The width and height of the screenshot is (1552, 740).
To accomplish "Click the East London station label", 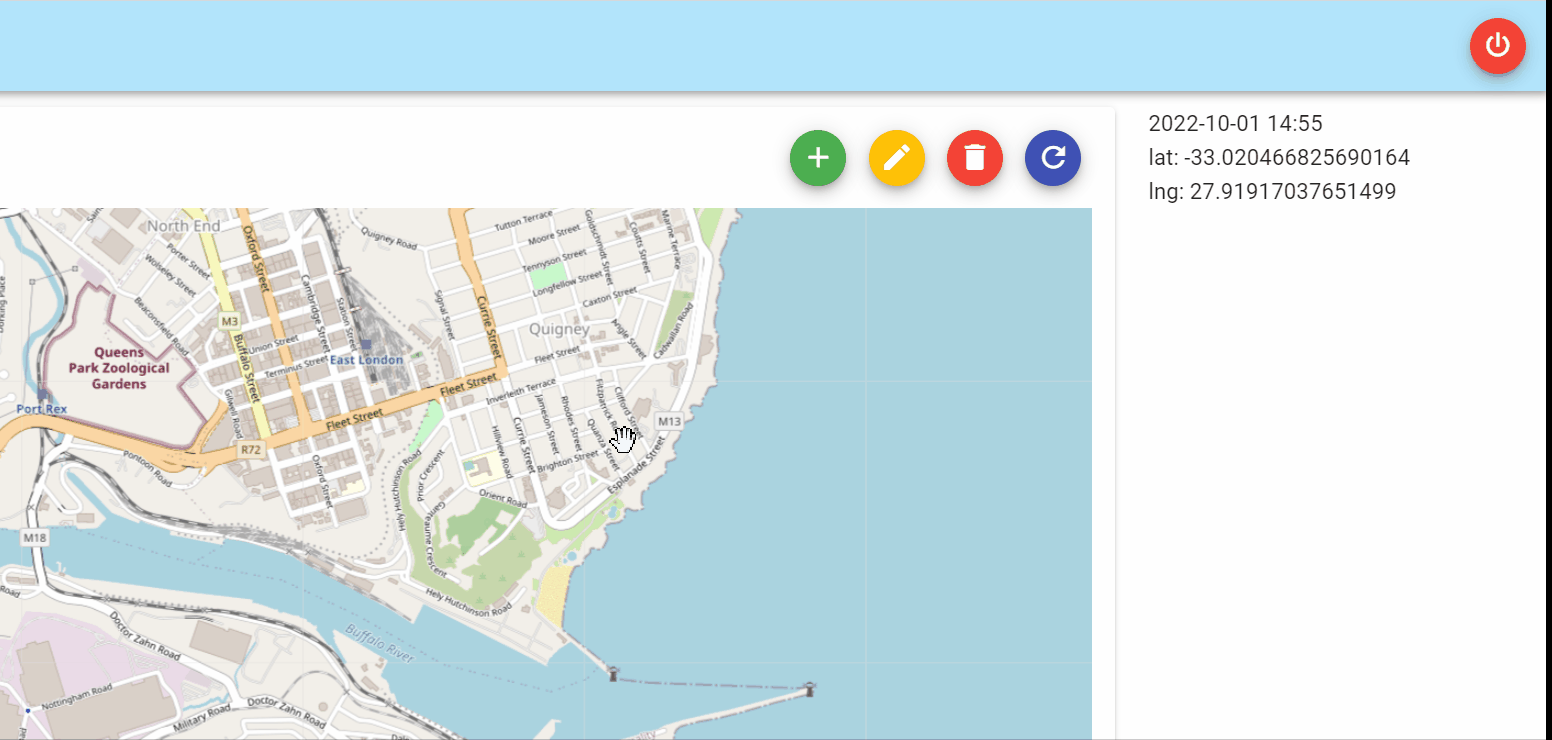I will 367,360.
